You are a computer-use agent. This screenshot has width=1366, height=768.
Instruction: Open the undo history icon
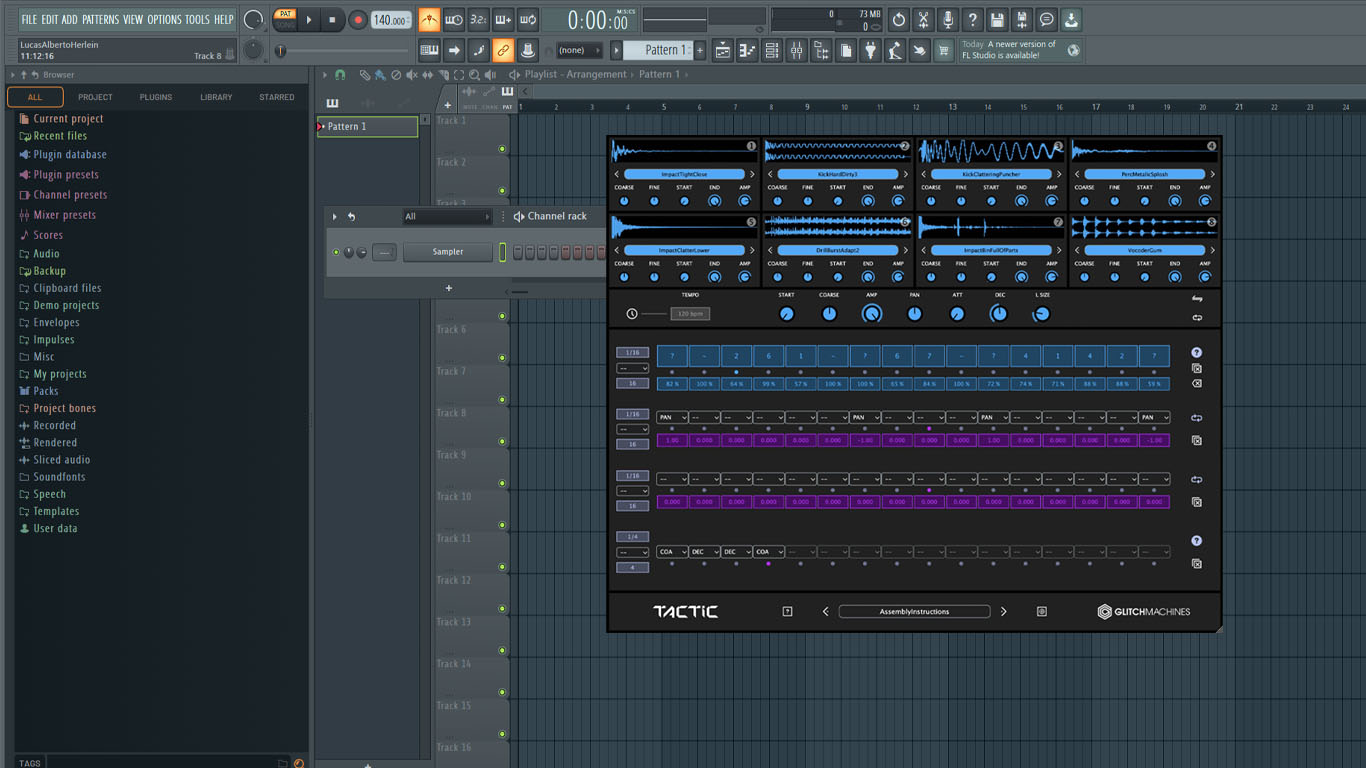(899, 19)
